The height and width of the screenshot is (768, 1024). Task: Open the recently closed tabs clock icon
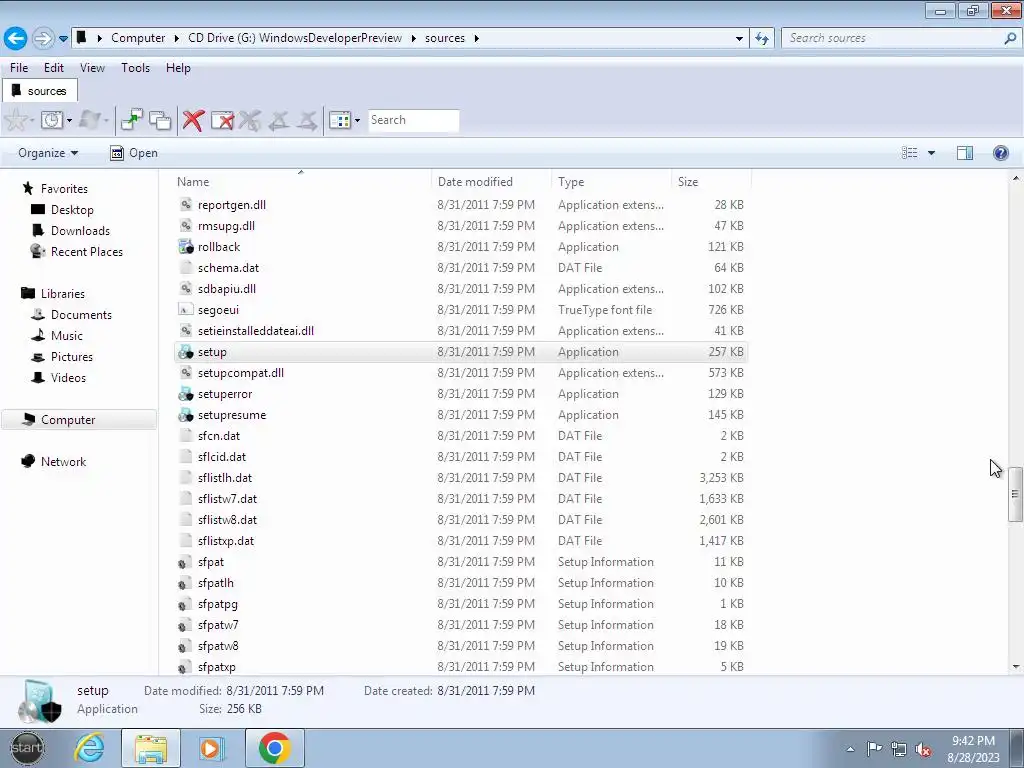[x=52, y=120]
